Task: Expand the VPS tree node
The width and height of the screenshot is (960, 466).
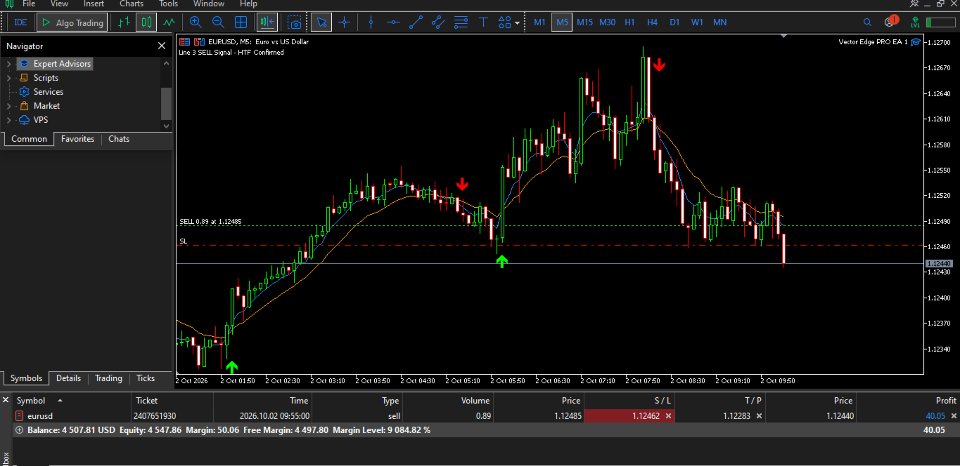Action: tap(9, 120)
